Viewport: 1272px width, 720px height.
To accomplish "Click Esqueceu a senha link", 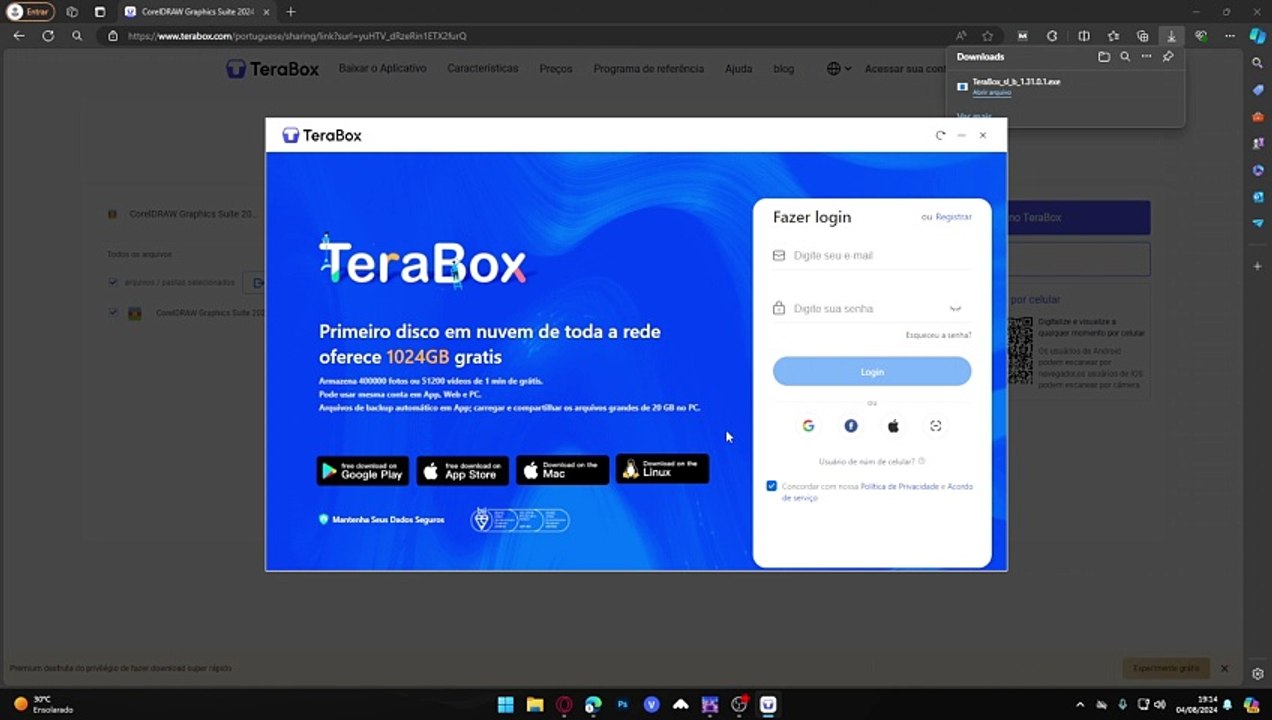I will pos(938,335).
